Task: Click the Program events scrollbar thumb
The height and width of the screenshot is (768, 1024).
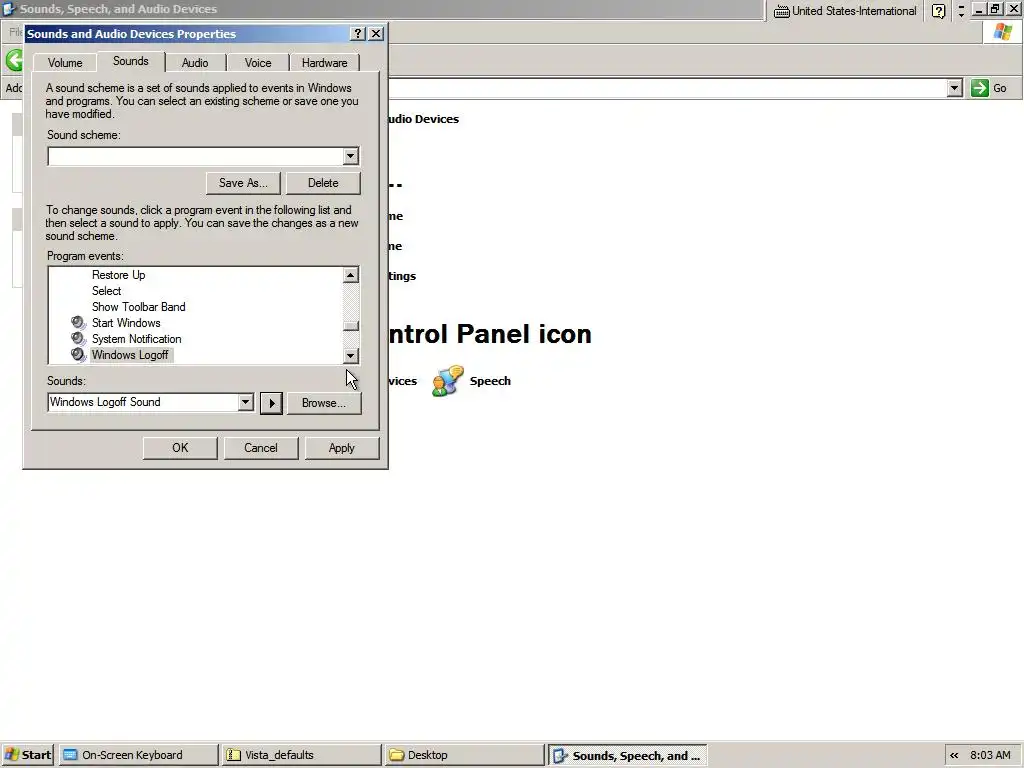Action: [351, 326]
